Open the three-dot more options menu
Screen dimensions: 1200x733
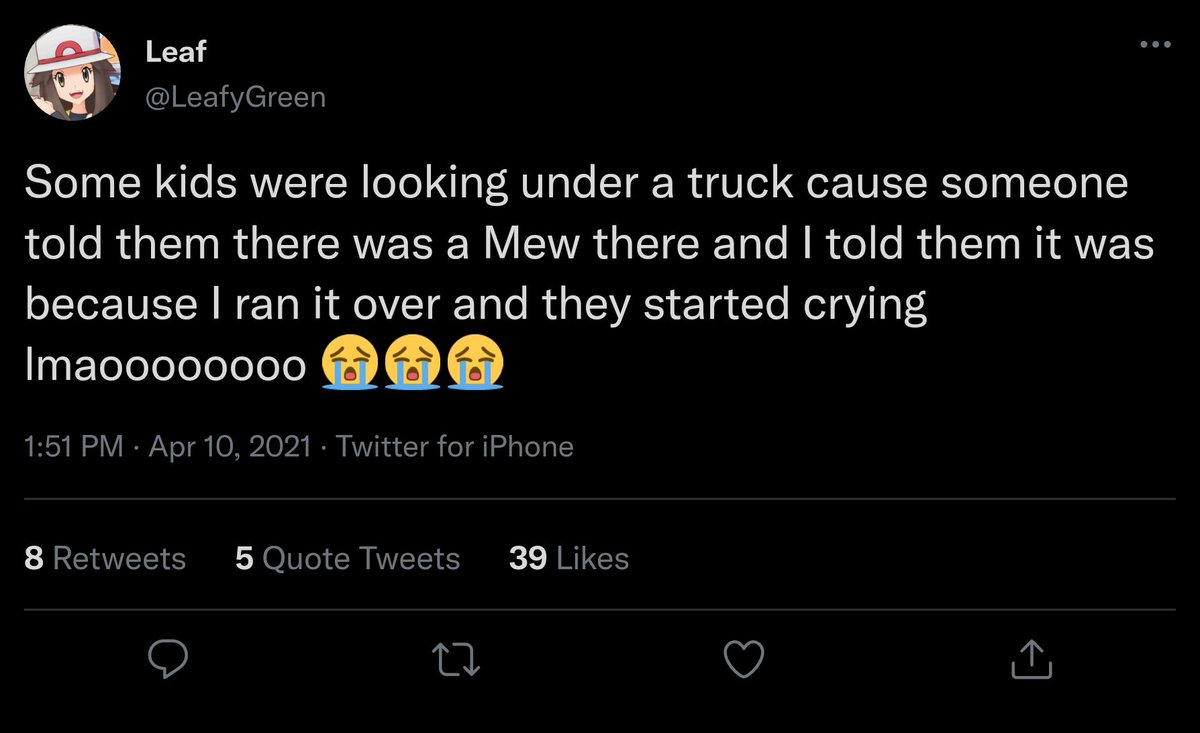click(1155, 45)
